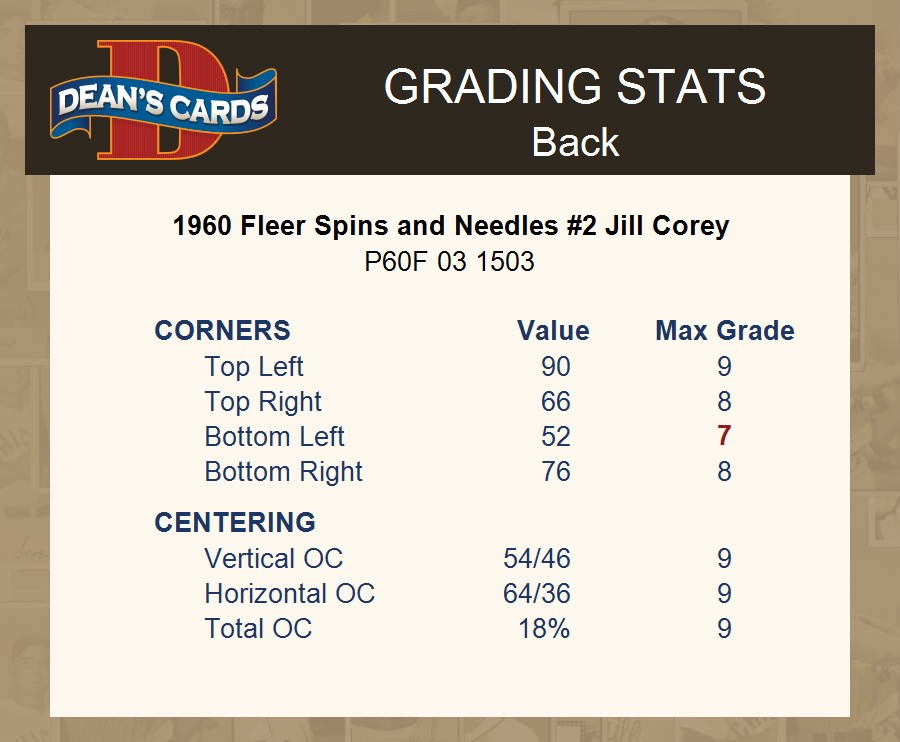Viewport: 900px width, 742px height.
Task: Click the CORNERS section heading
Action: point(222,331)
